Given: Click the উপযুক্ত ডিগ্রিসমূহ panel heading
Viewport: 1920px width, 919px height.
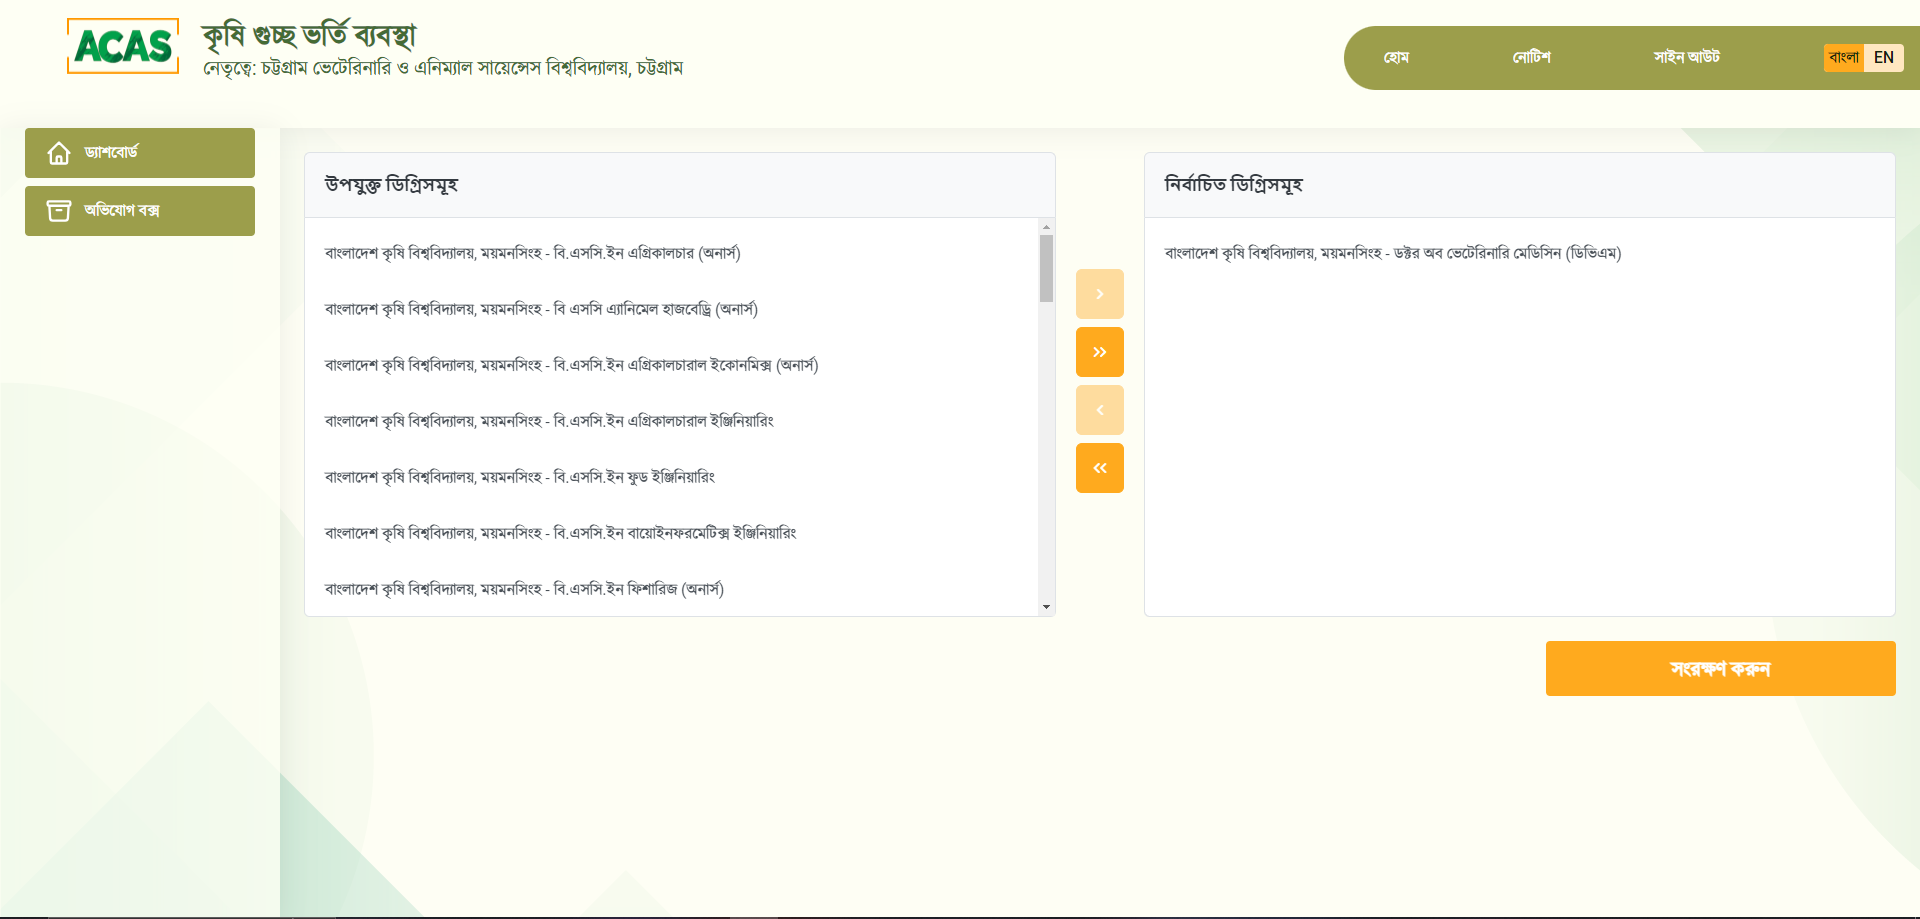Looking at the screenshot, I should point(391,185).
